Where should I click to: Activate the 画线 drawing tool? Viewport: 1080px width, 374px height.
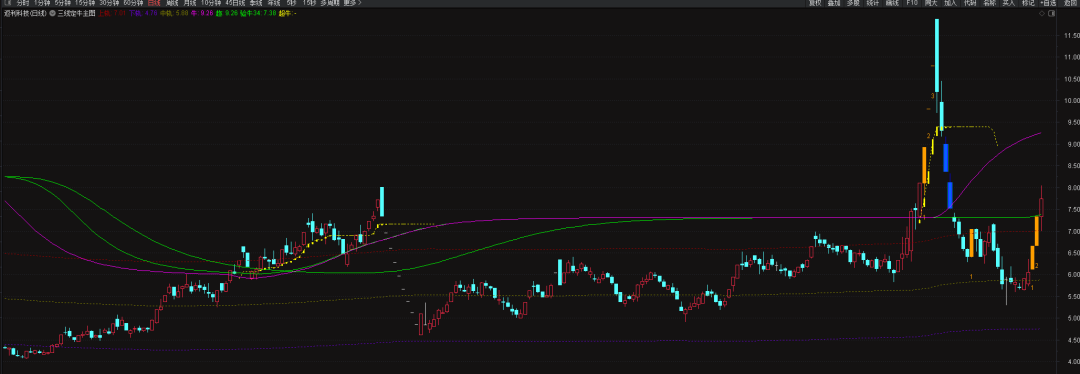(892, 3)
